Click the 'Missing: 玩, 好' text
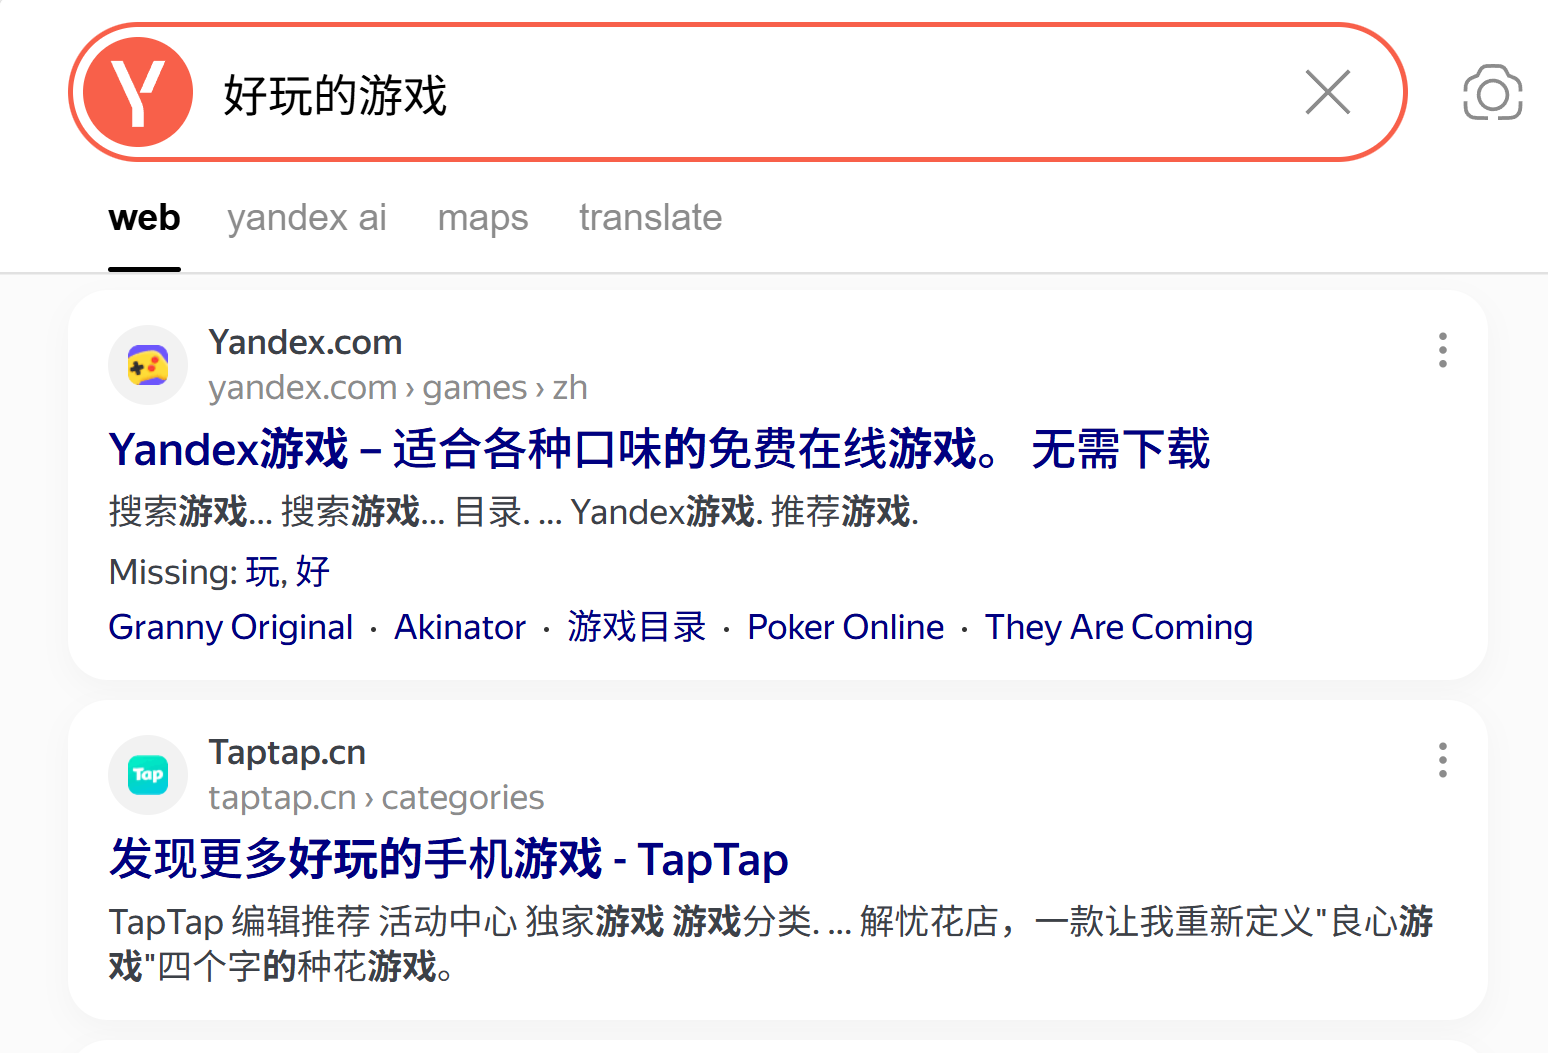1548x1053 pixels. pos(219,572)
